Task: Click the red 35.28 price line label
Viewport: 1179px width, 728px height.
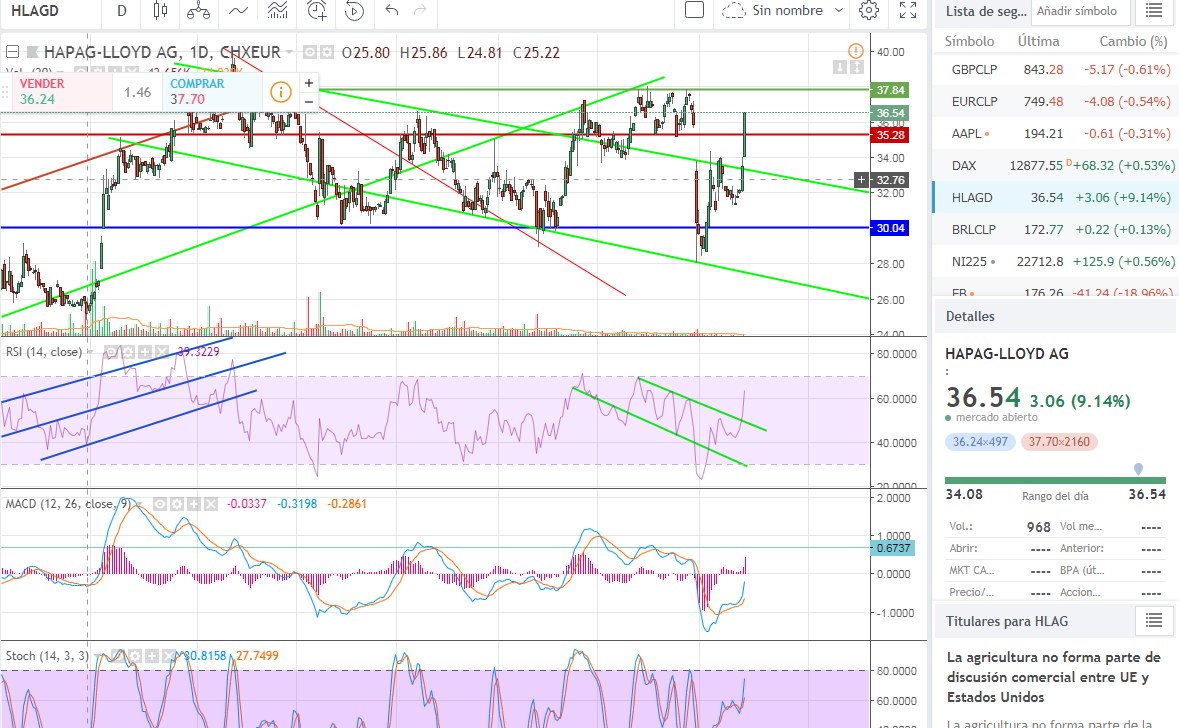Action: (890, 135)
